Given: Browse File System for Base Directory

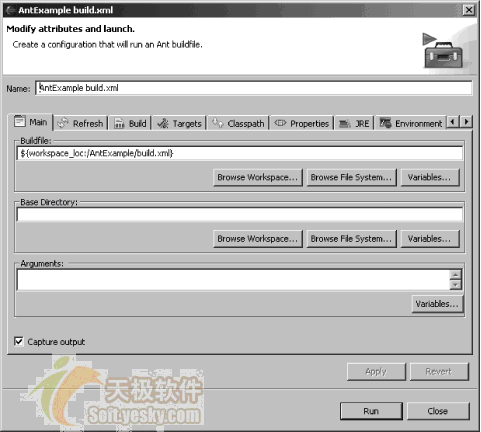Looking at the screenshot, I should 351,239.
